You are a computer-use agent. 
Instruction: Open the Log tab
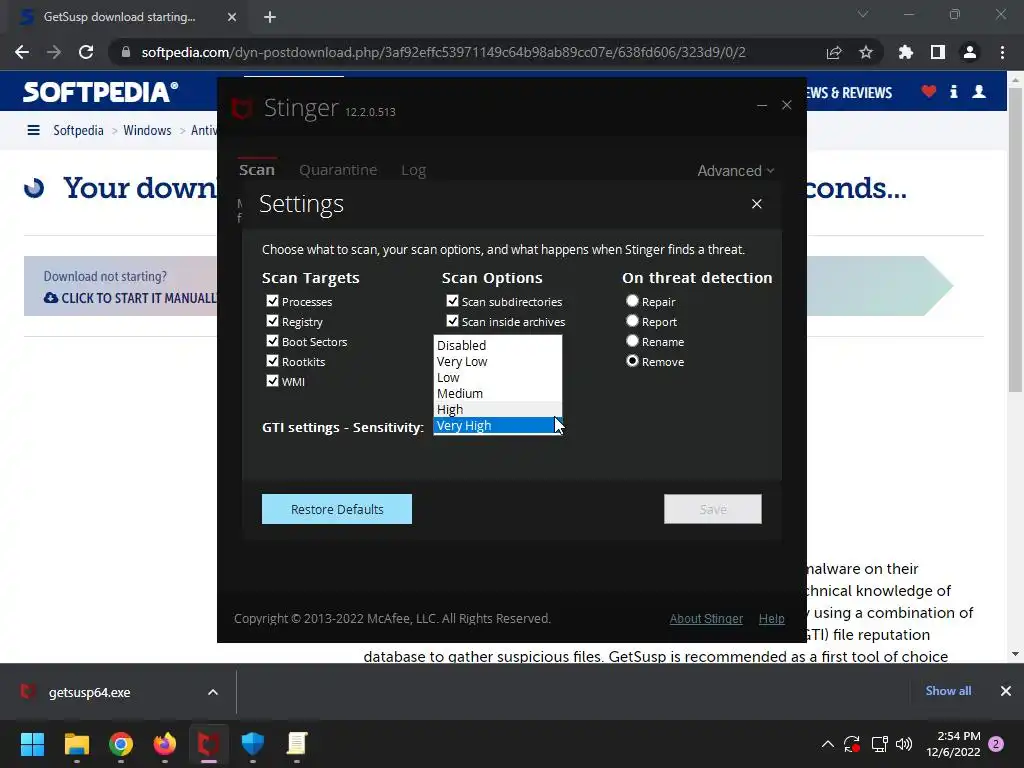[x=413, y=170]
